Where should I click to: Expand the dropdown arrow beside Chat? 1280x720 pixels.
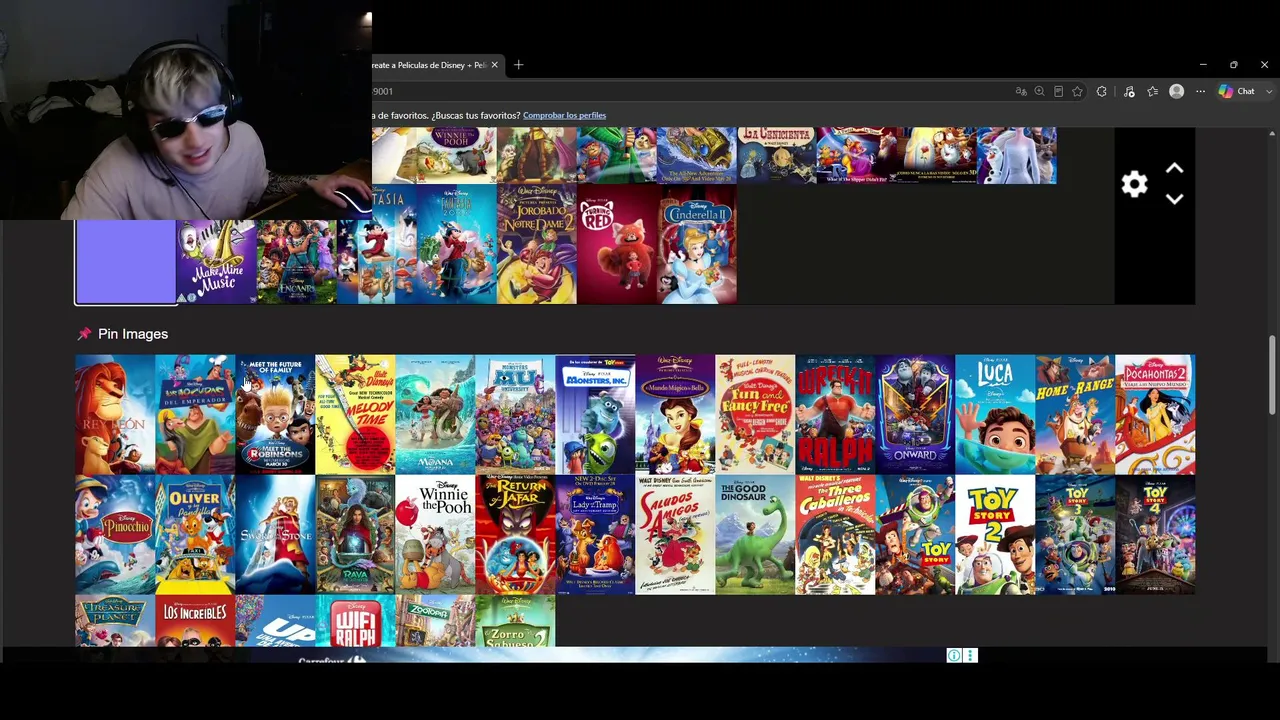(1269, 91)
